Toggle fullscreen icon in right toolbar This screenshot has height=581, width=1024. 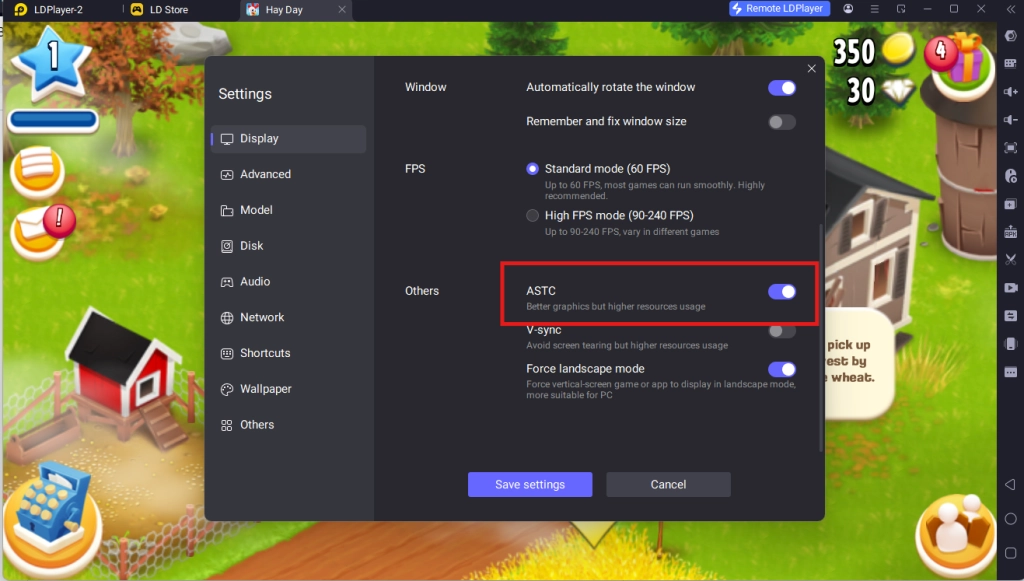pos(1011,148)
